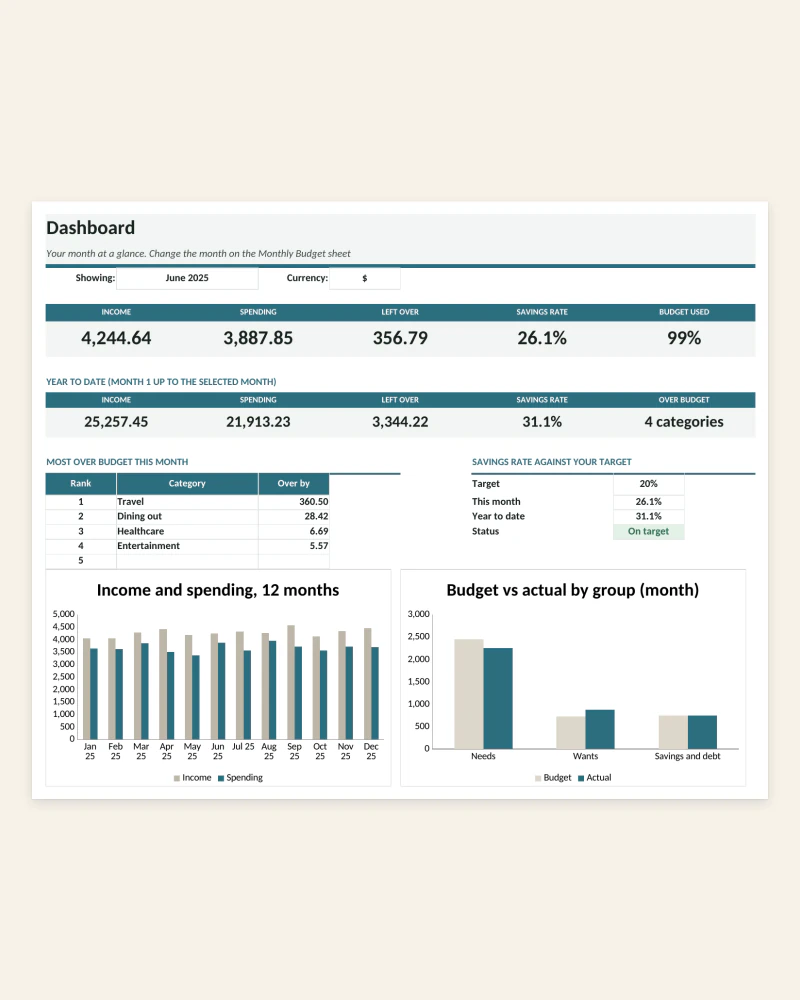800x1000 pixels.
Task: Select the left over value 356.79
Action: tap(400, 338)
